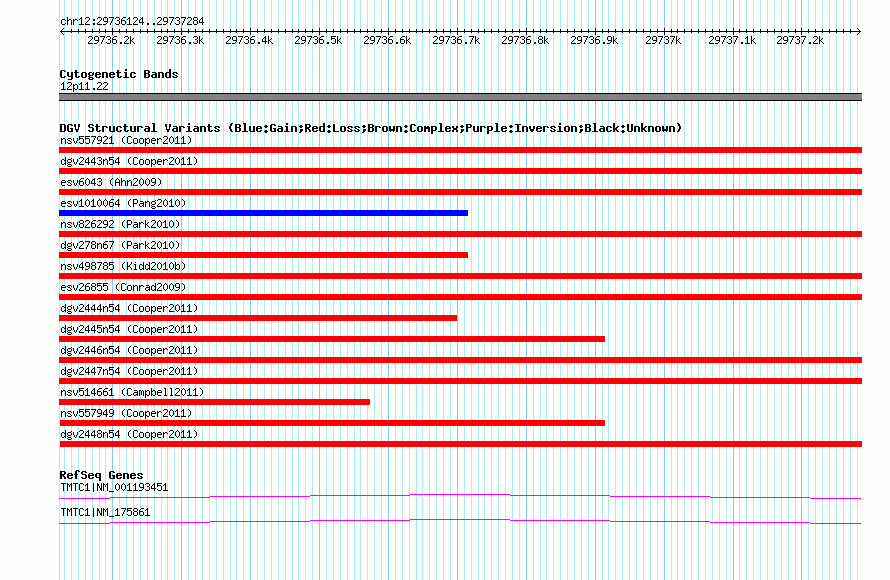Click the 29736.9k ruler tick label
Image resolution: width=890 pixels, height=580 pixels.
pyautogui.click(x=594, y=40)
